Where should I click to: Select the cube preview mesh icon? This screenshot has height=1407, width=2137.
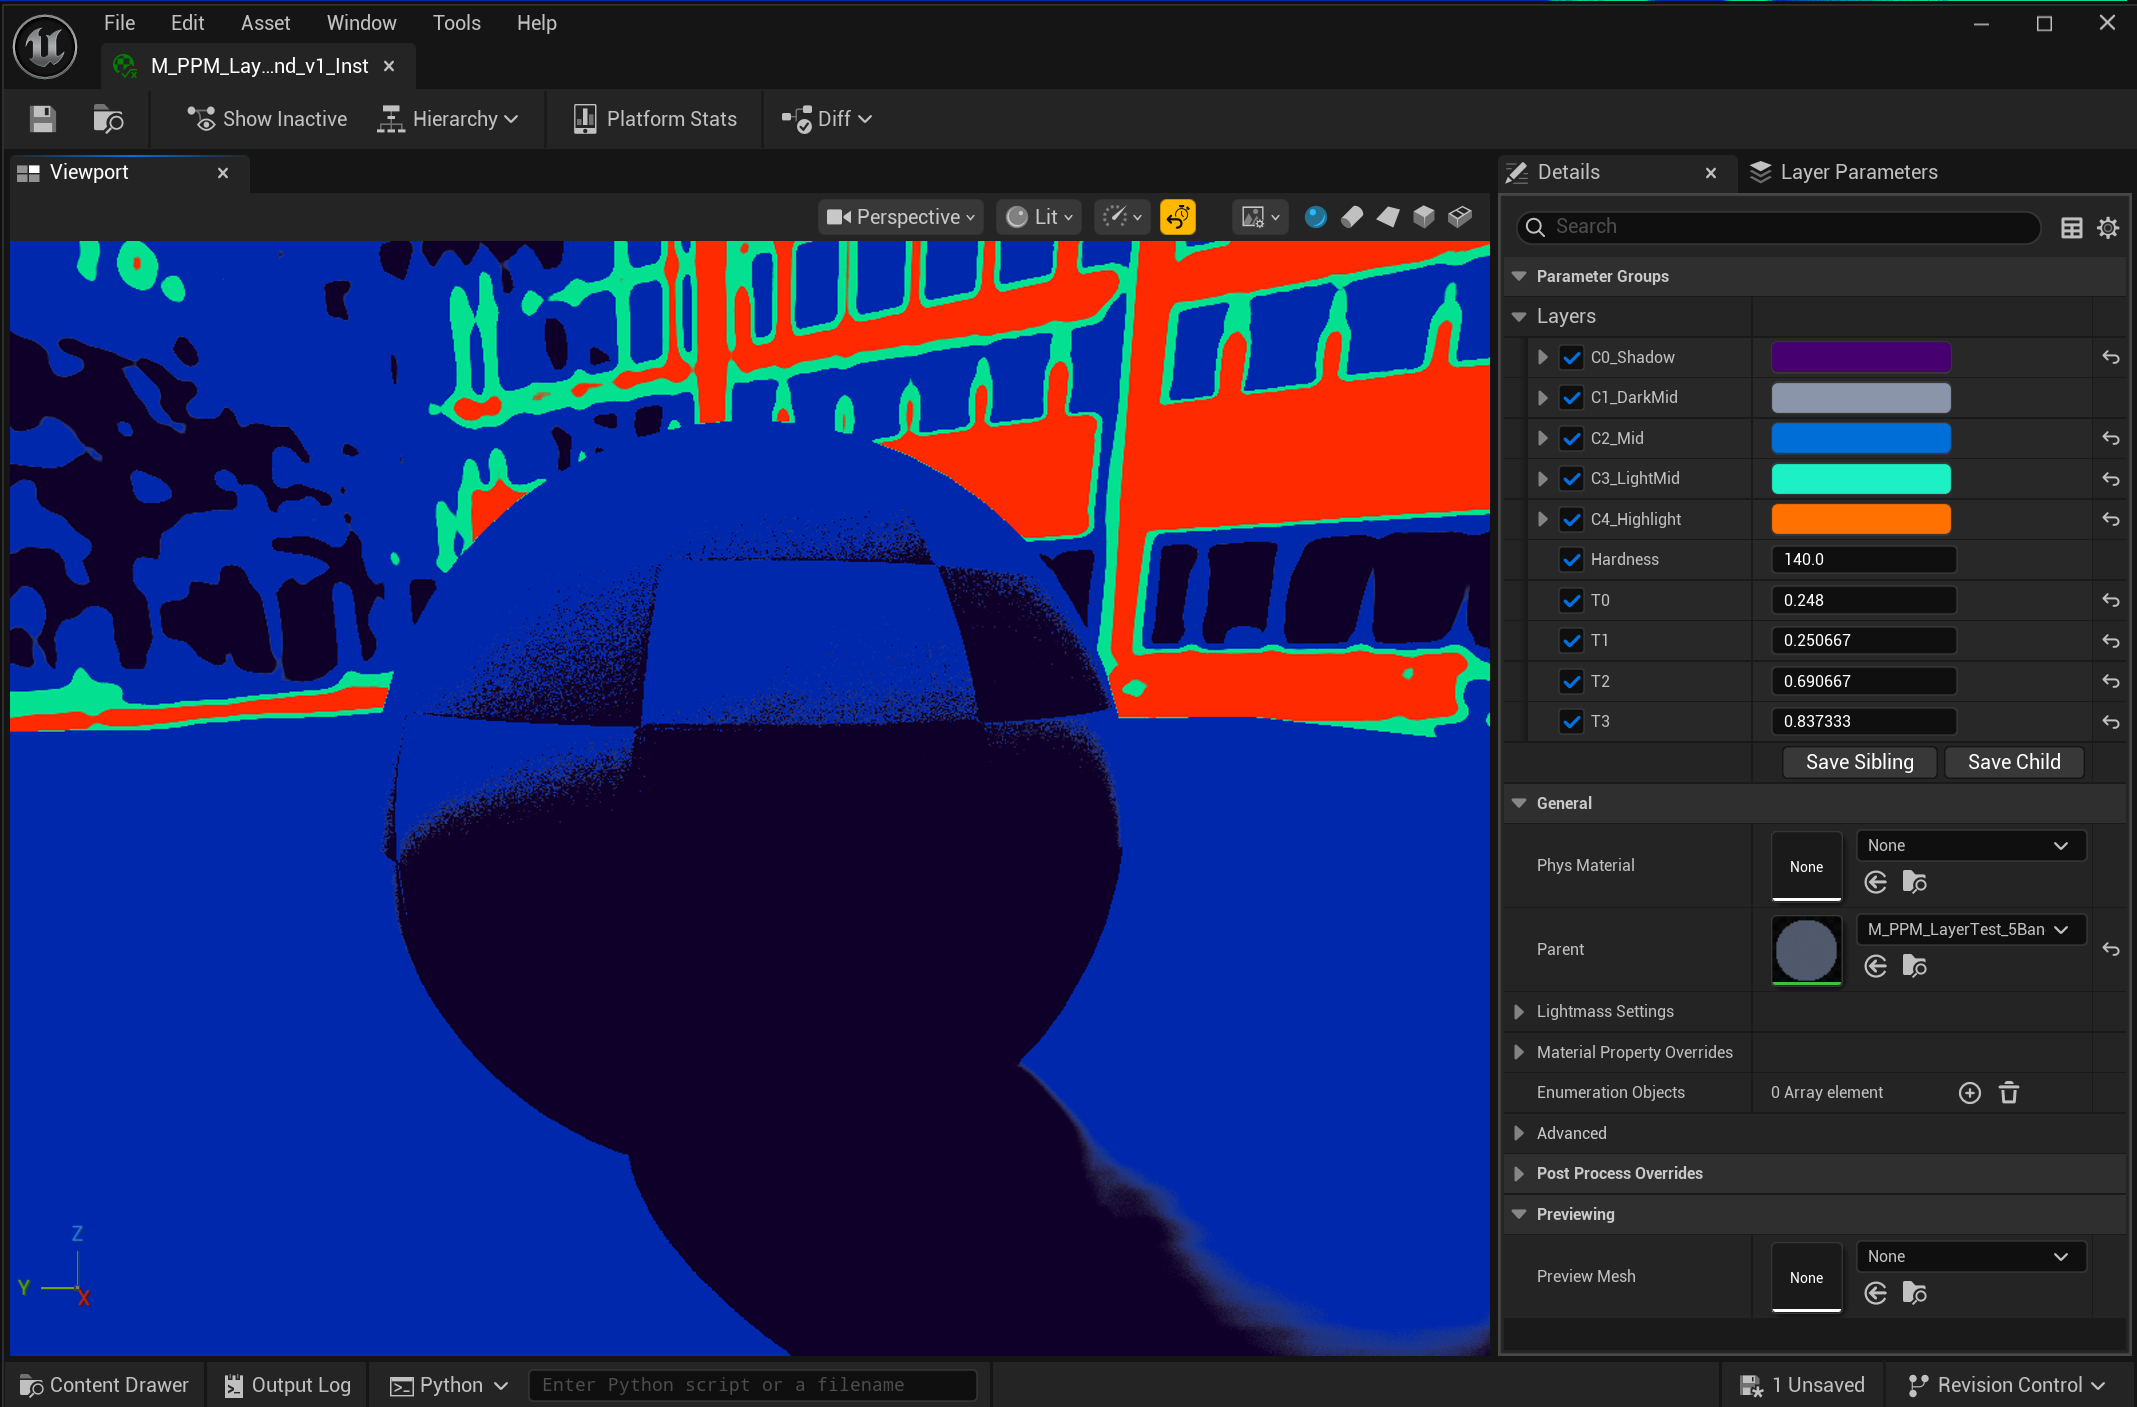click(x=1424, y=217)
